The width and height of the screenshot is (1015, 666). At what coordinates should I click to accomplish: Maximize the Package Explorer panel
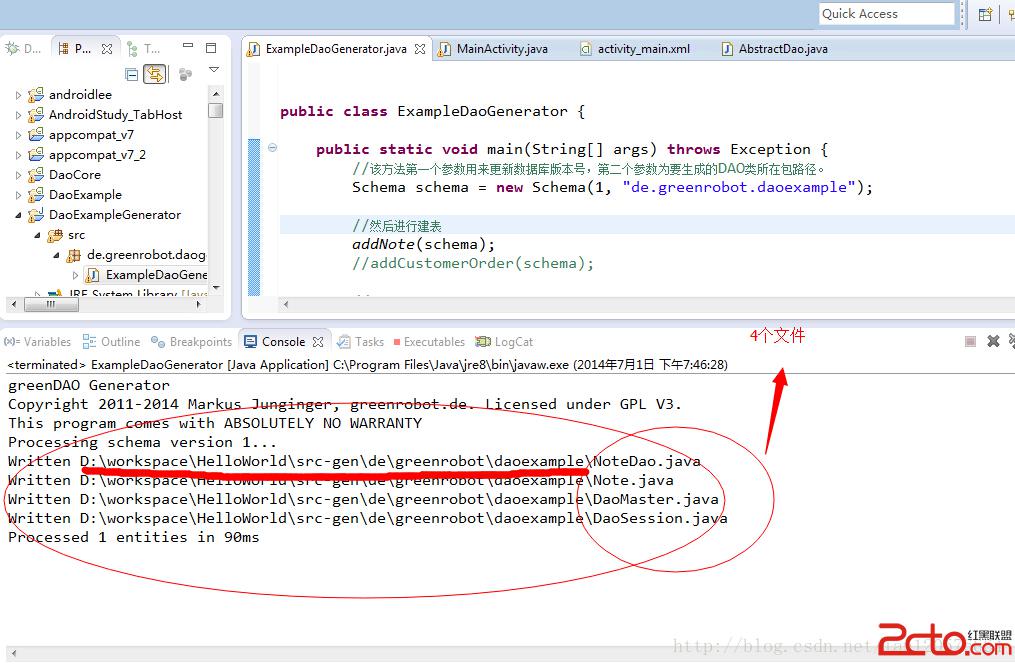(211, 48)
